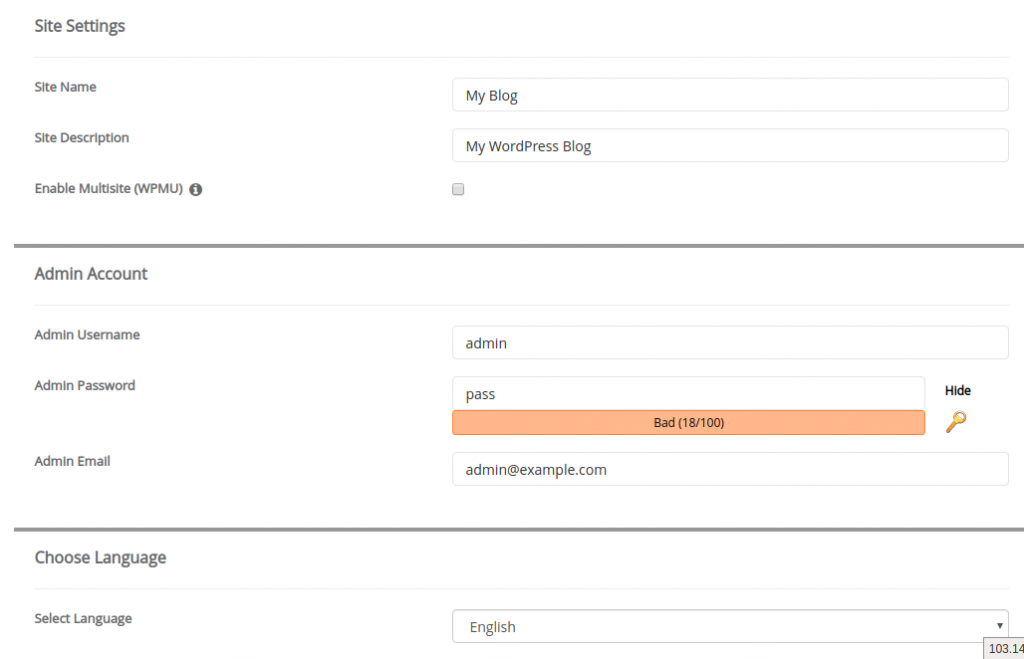Click the Admin Account heading

pos(91,274)
